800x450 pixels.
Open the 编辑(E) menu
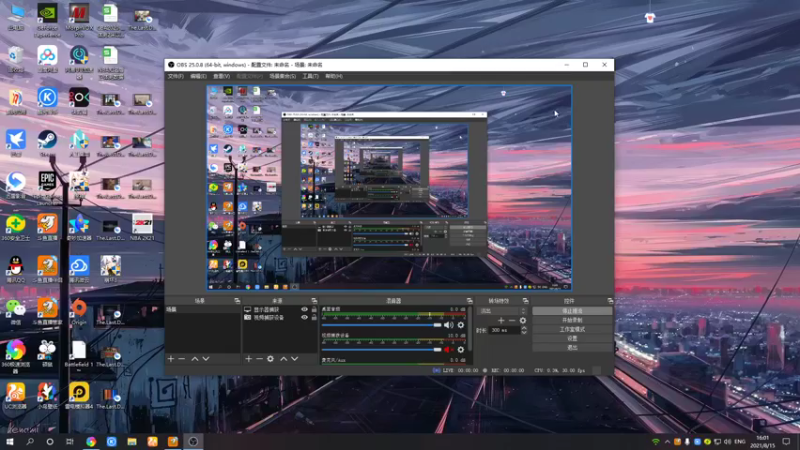pos(198,76)
